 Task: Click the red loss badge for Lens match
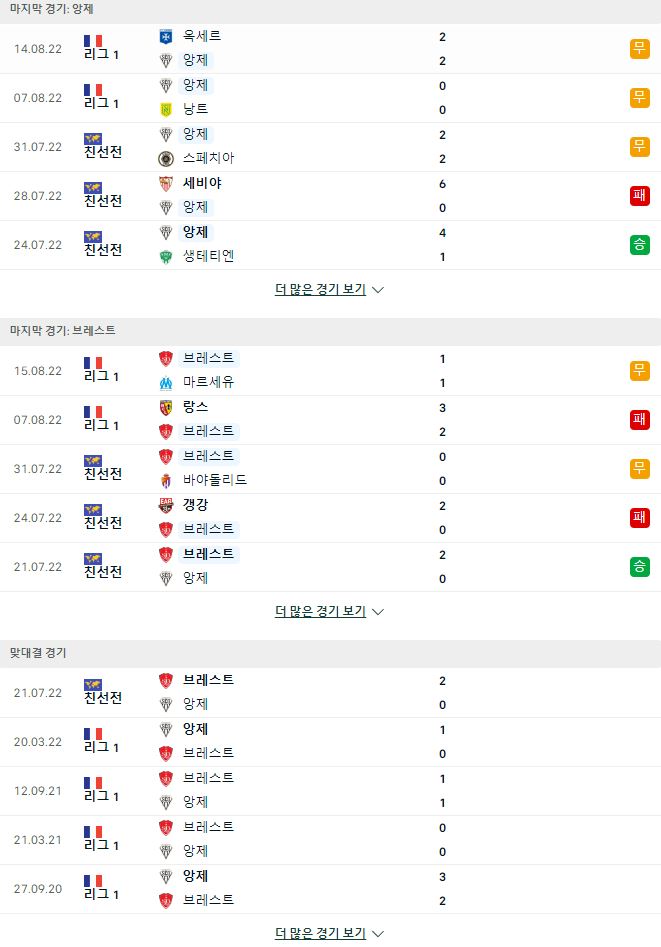pos(639,419)
